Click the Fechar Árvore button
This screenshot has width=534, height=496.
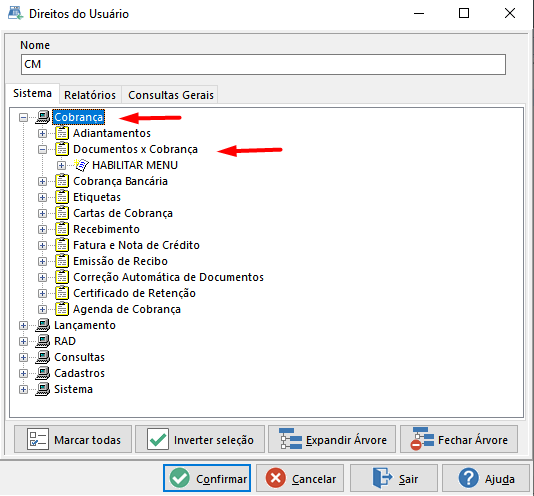[x=459, y=439]
